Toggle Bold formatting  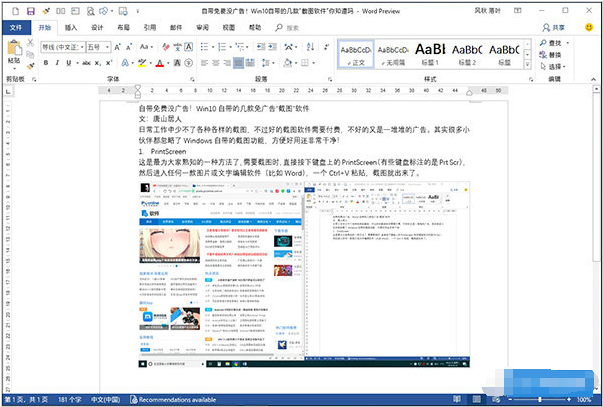[46, 63]
